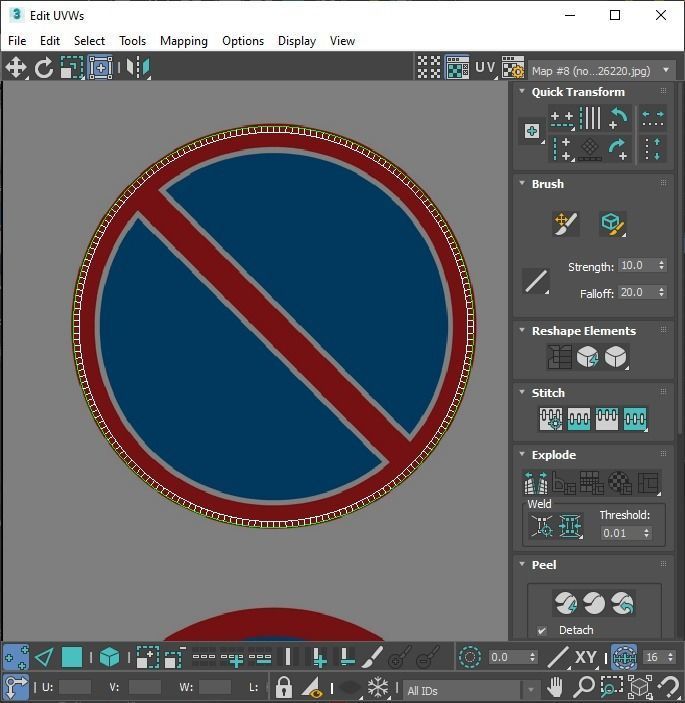This screenshot has width=685, height=703.
Task: Collapse the Explode rollout
Action: coord(522,454)
